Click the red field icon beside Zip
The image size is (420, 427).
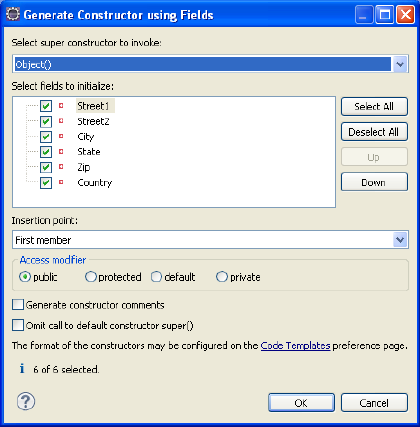(x=61, y=166)
